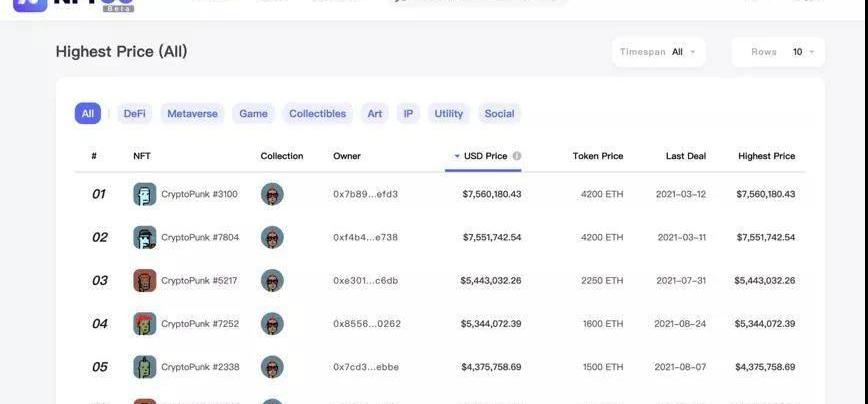The width and height of the screenshot is (868, 404).
Task: Select the All category filter
Action: (x=88, y=114)
